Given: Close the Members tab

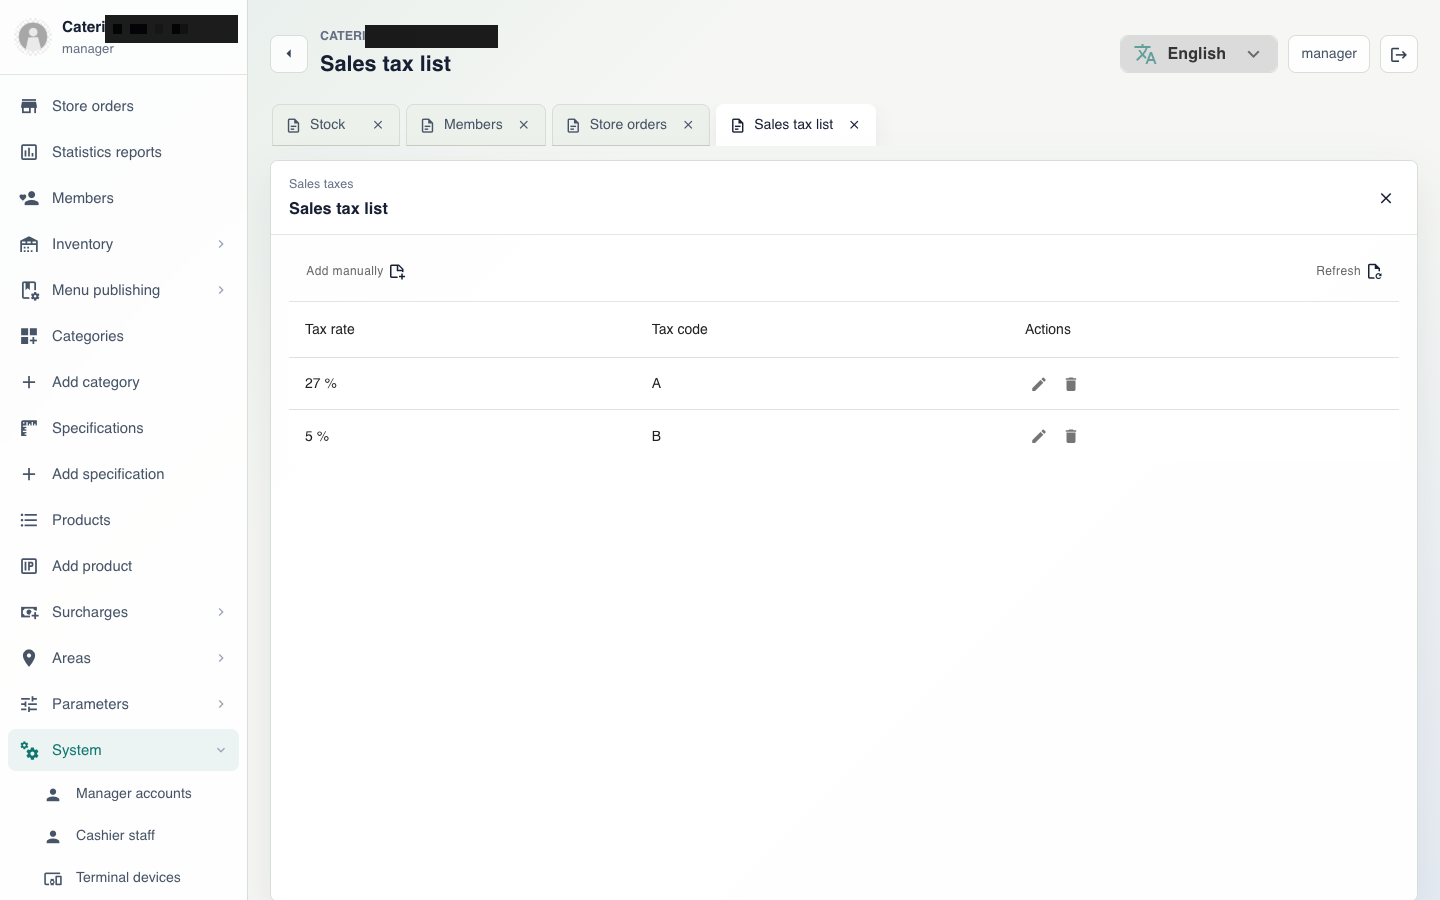Looking at the screenshot, I should [x=524, y=125].
